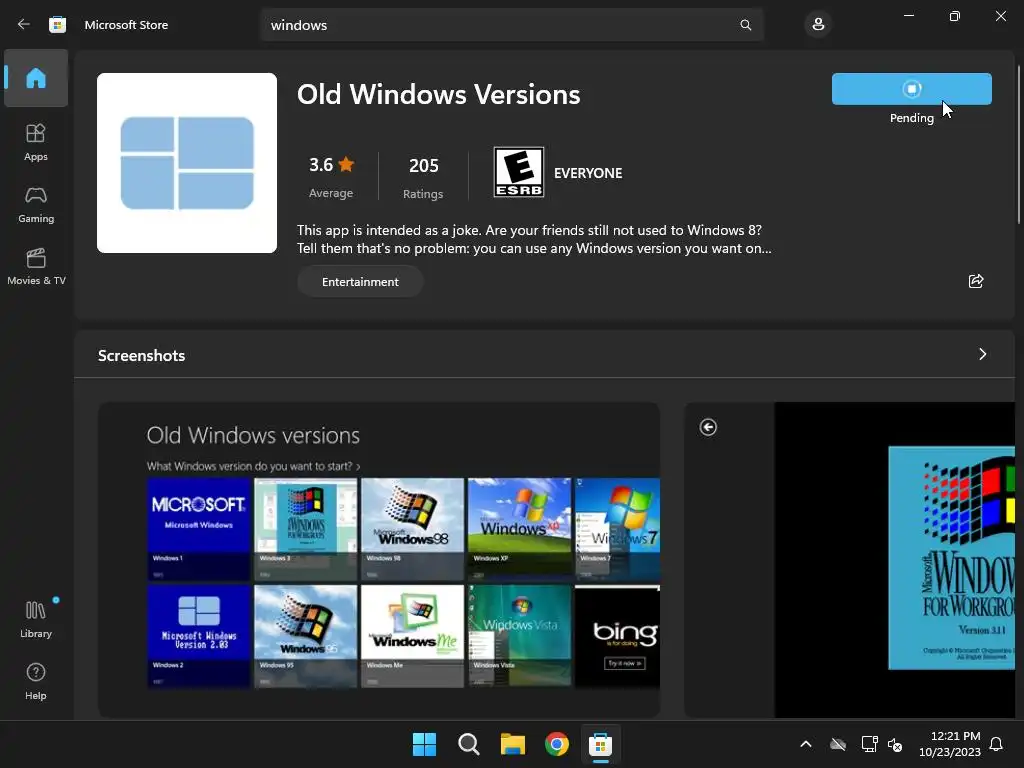Launch Google Chrome from the taskbar
Image resolution: width=1024 pixels, height=768 pixels.
(x=557, y=744)
